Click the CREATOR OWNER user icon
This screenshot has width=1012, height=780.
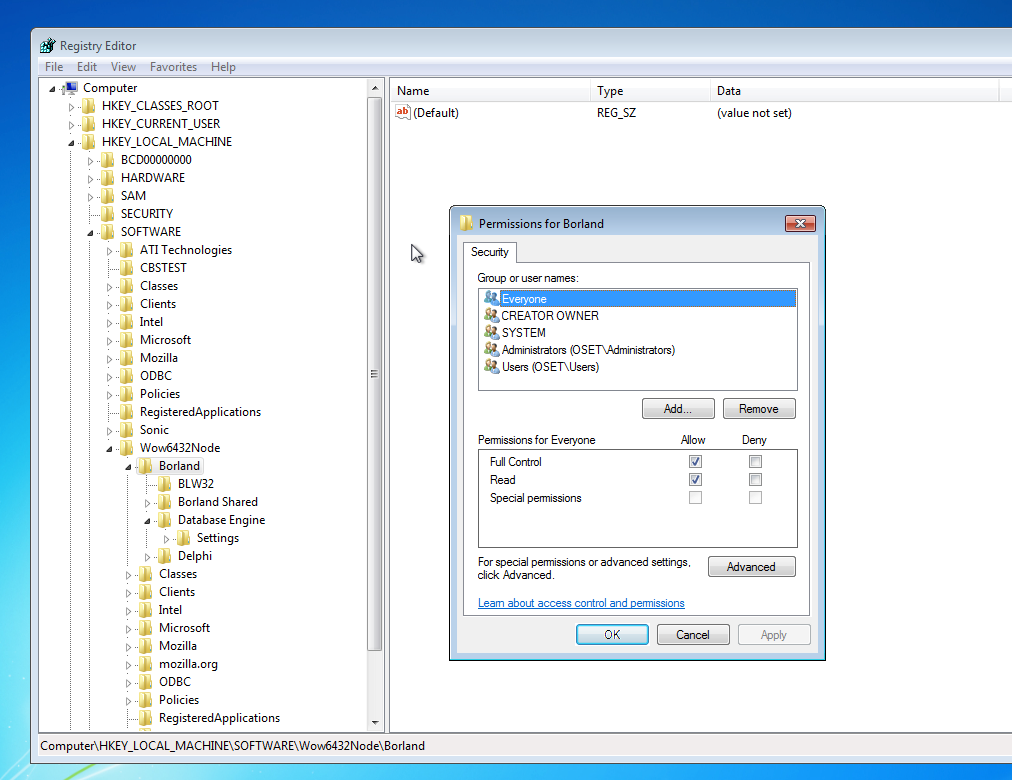pos(492,315)
